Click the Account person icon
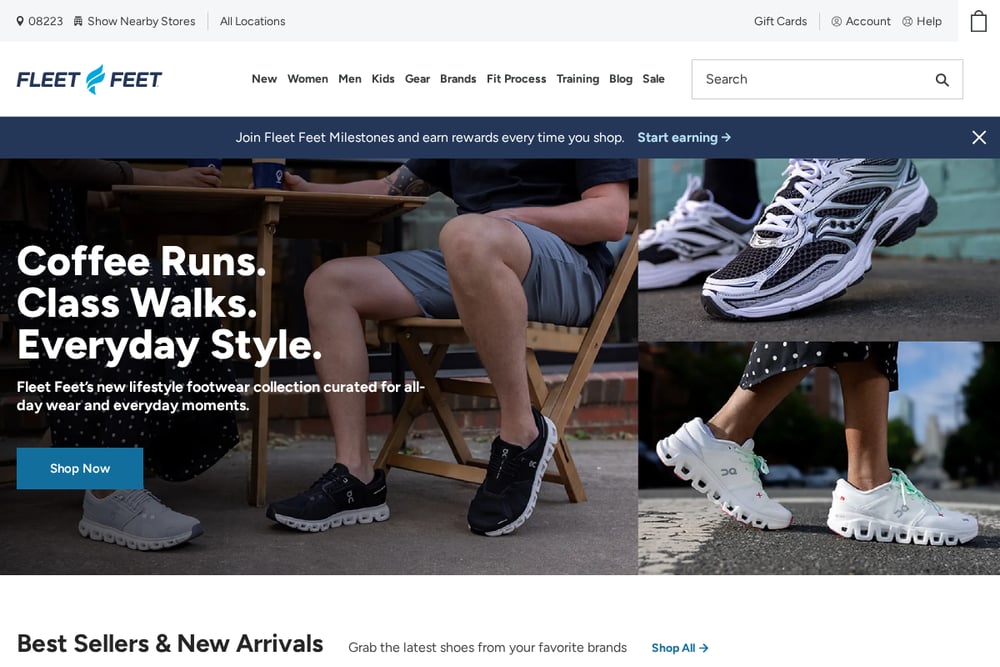 coord(836,21)
